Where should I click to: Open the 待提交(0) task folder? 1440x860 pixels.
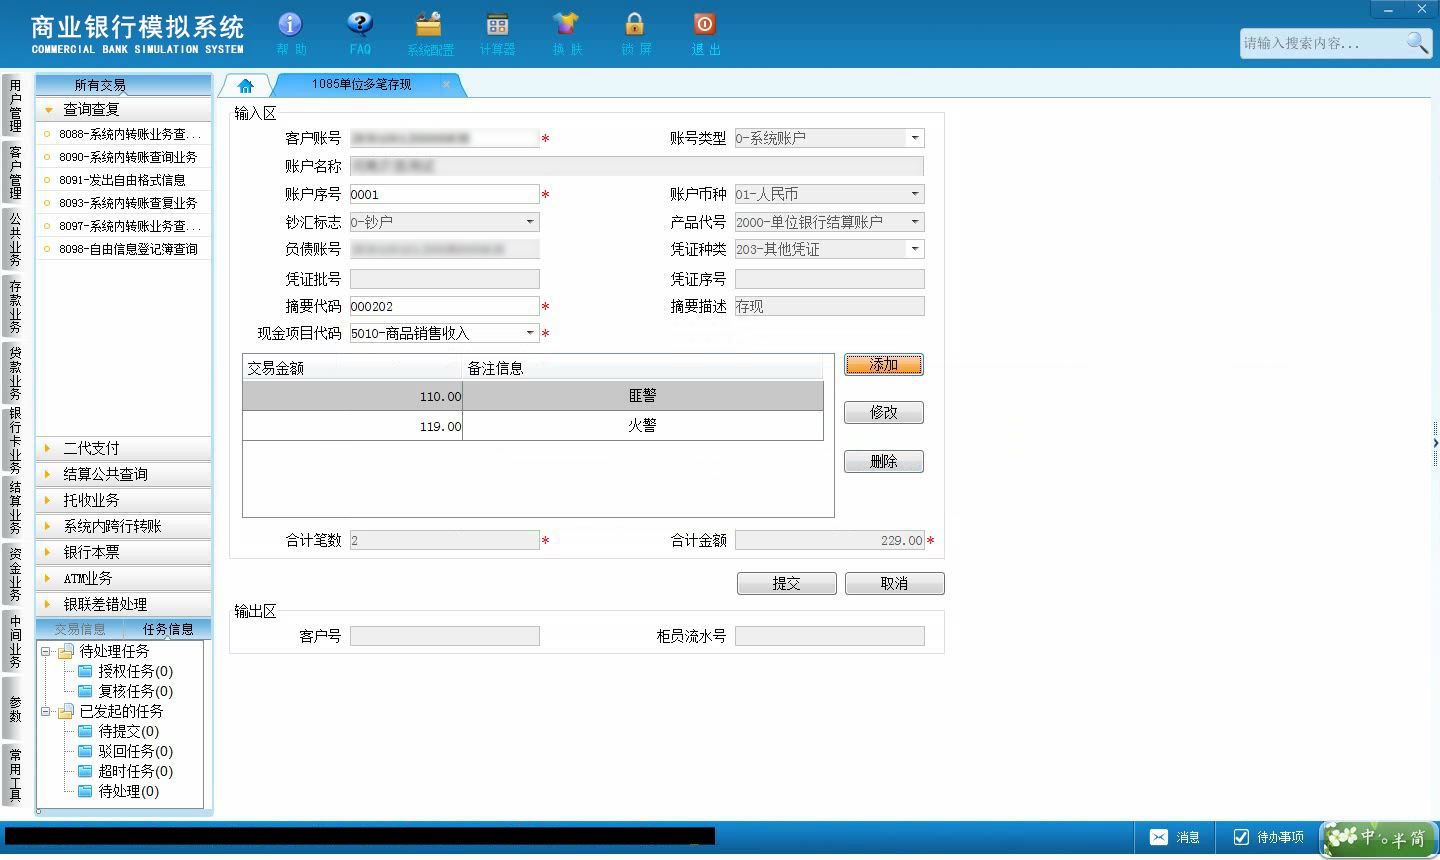pos(118,731)
